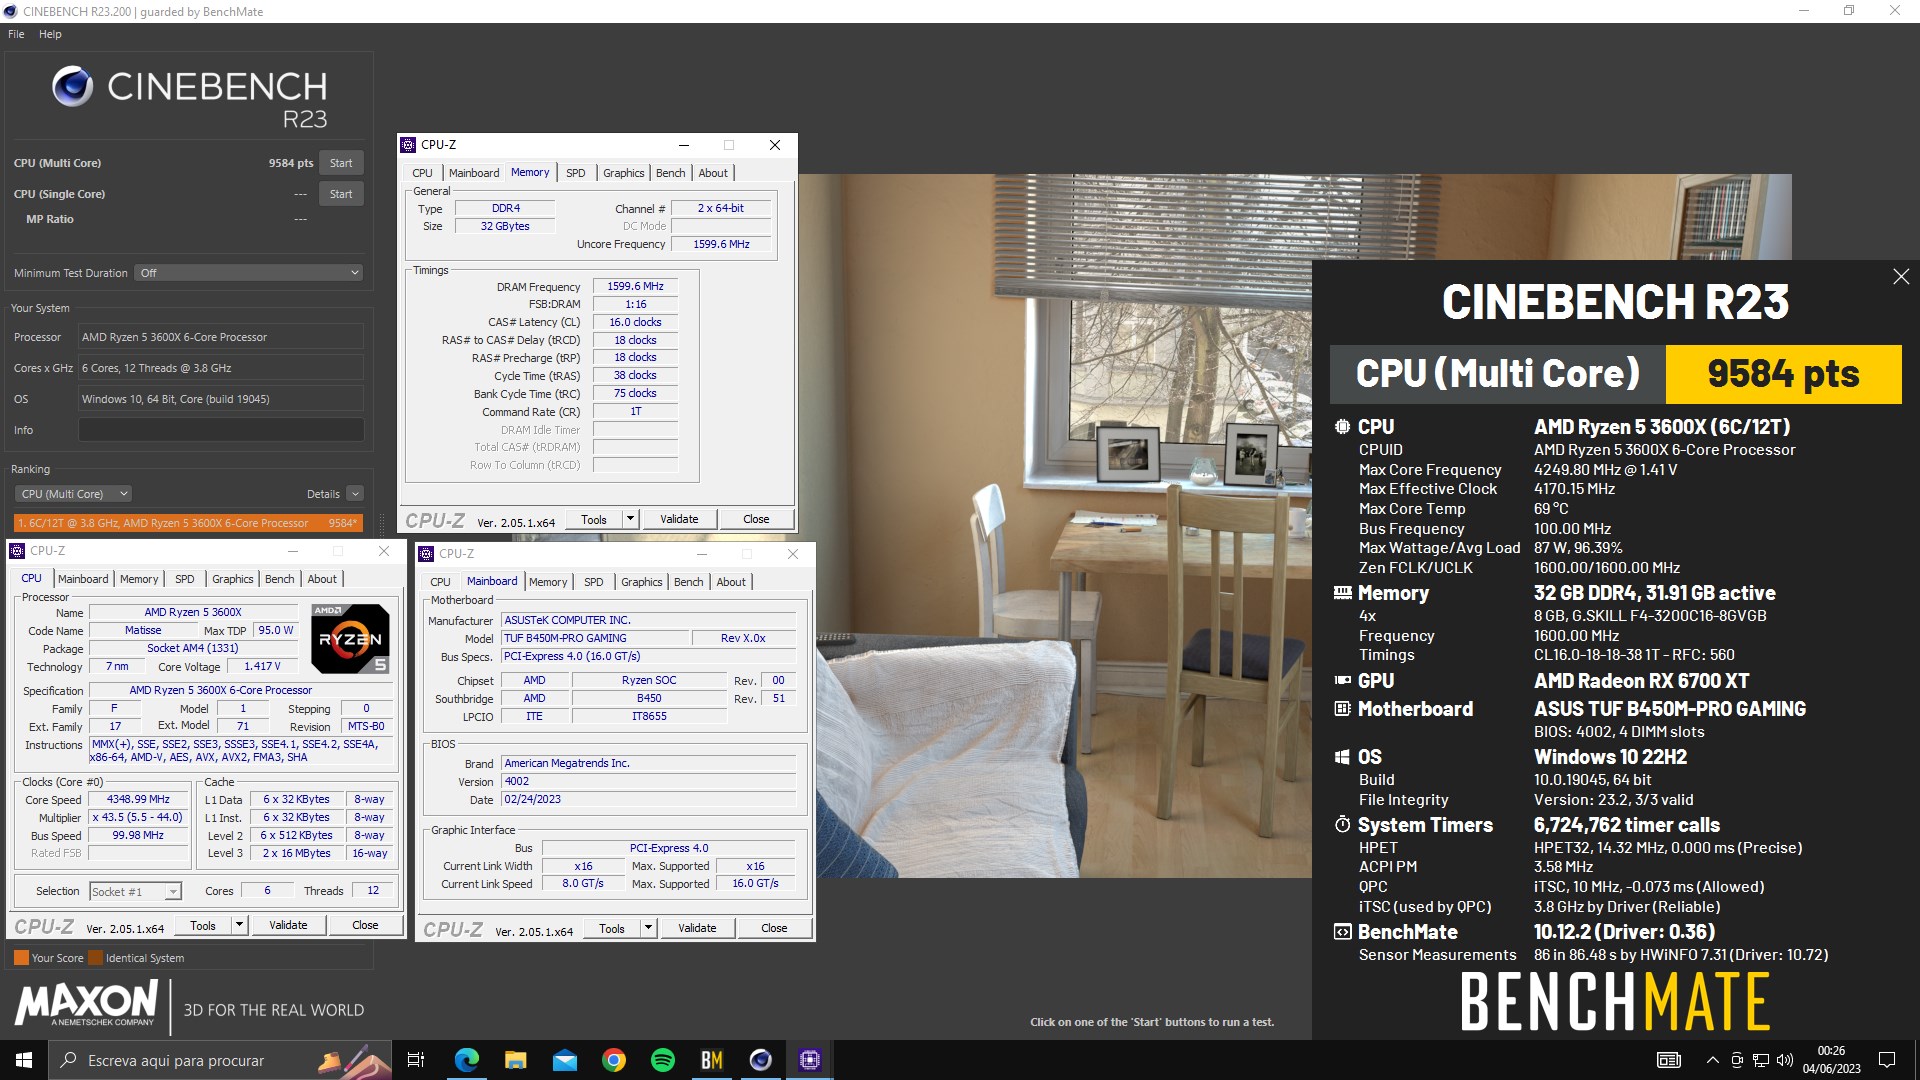Screen dimensions: 1920x1080
Task: Open the Socket #1 selection dropdown
Action: [135, 891]
